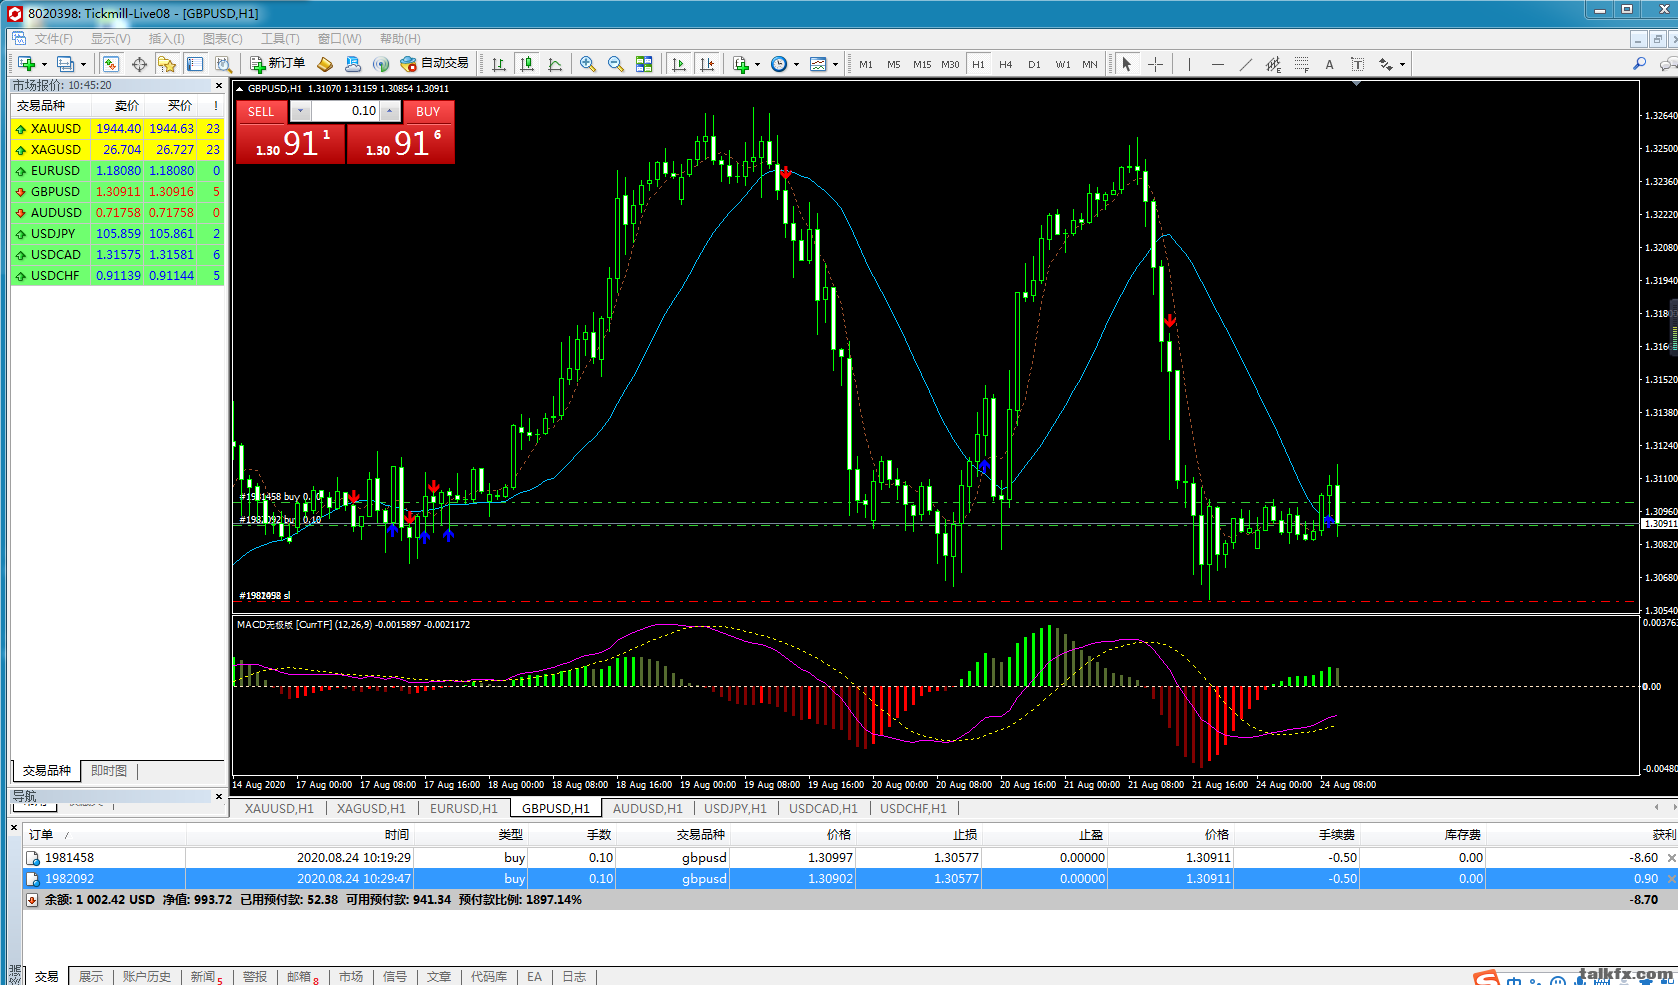The width and height of the screenshot is (1678, 985).
Task: Open the New Chart toolbar icon
Action: 26,64
